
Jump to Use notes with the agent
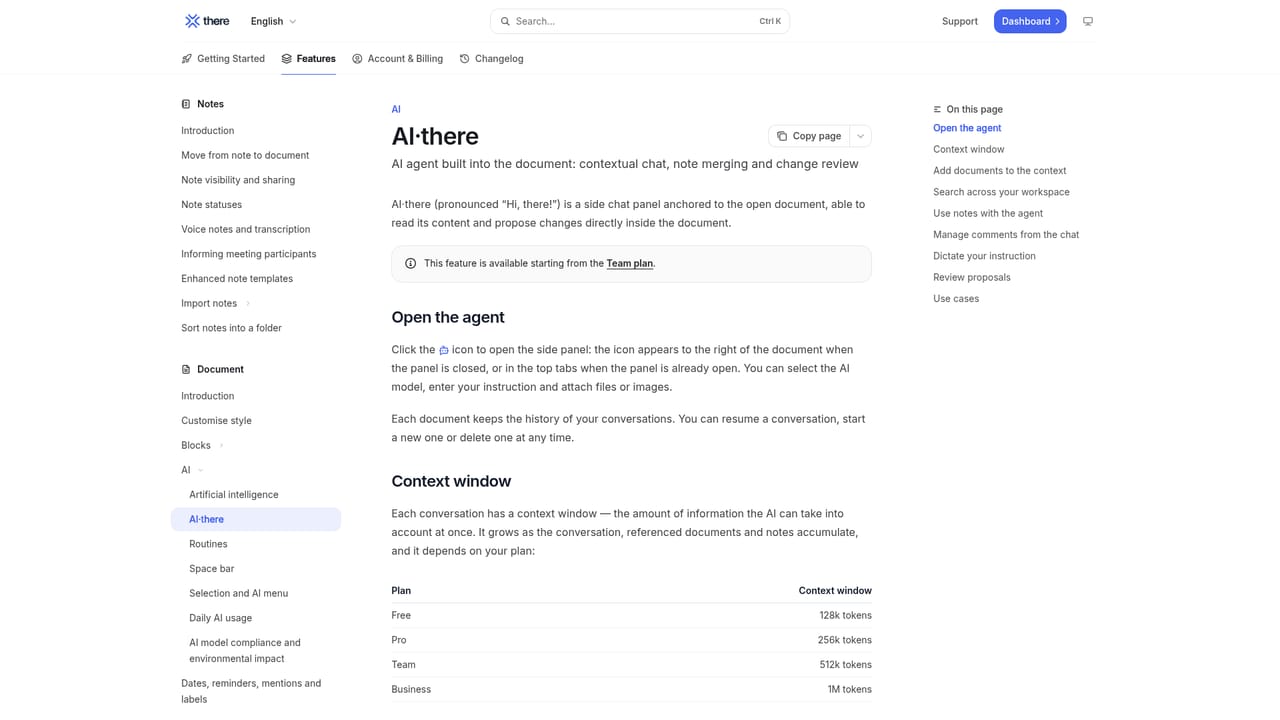tap(988, 214)
